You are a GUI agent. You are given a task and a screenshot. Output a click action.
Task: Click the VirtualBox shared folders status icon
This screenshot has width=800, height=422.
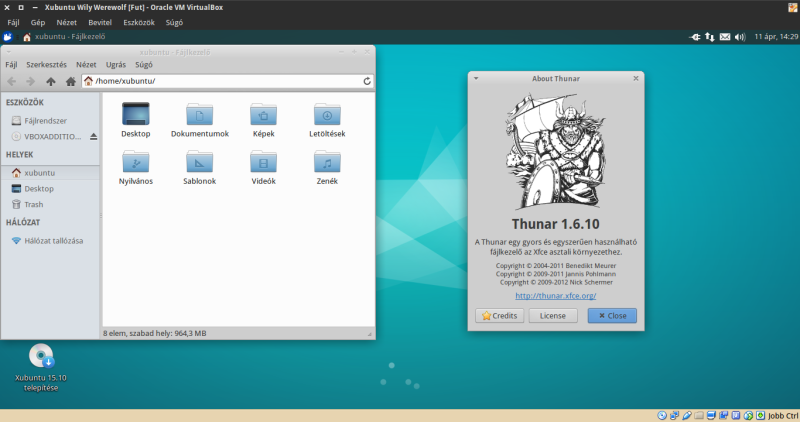699,415
